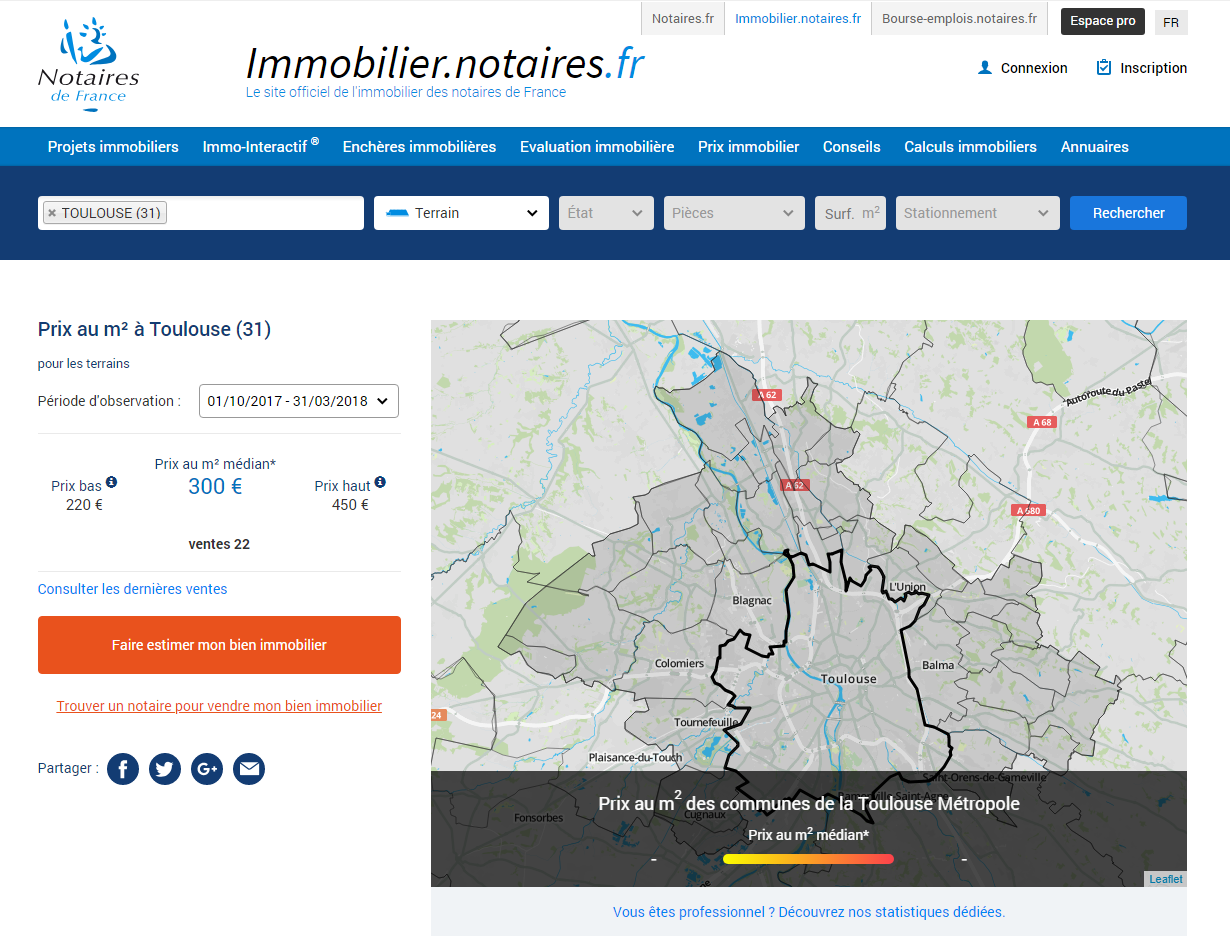This screenshot has height=949, width=1230.
Task: Open the Enchères immobilières menu
Action: 419,147
